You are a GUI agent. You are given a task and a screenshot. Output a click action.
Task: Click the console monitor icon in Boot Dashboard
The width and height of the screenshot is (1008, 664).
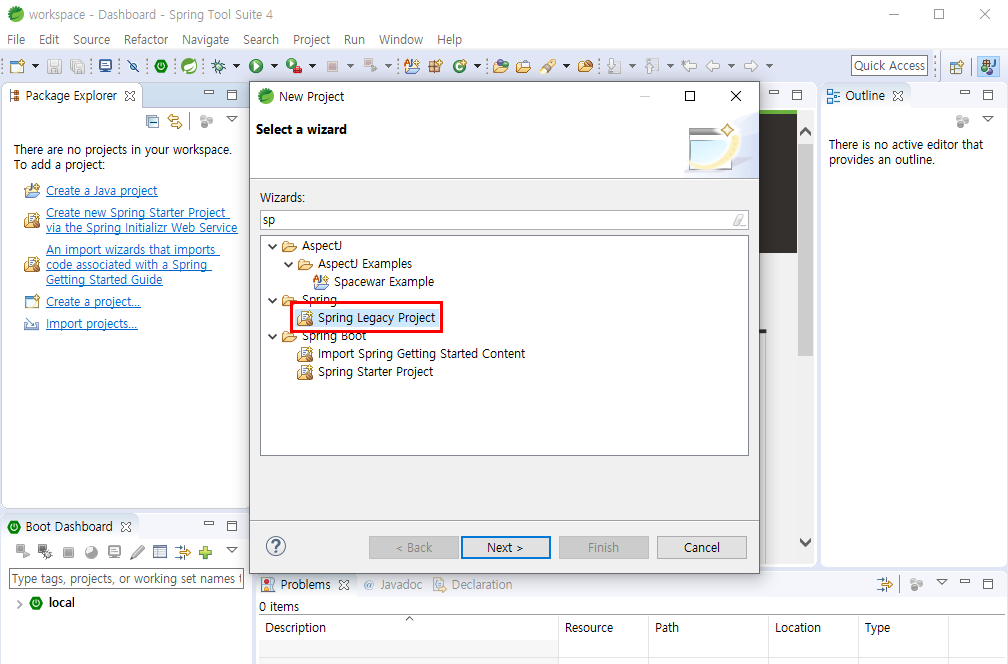pos(114,552)
